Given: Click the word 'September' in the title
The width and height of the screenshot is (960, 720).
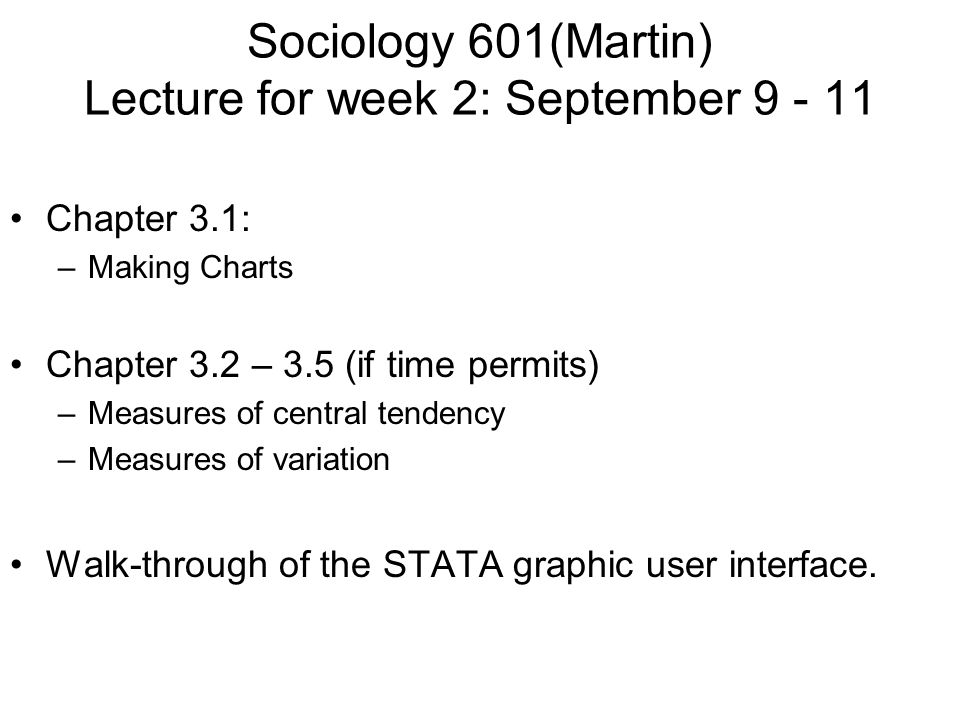Looking at the screenshot, I should click(622, 100).
